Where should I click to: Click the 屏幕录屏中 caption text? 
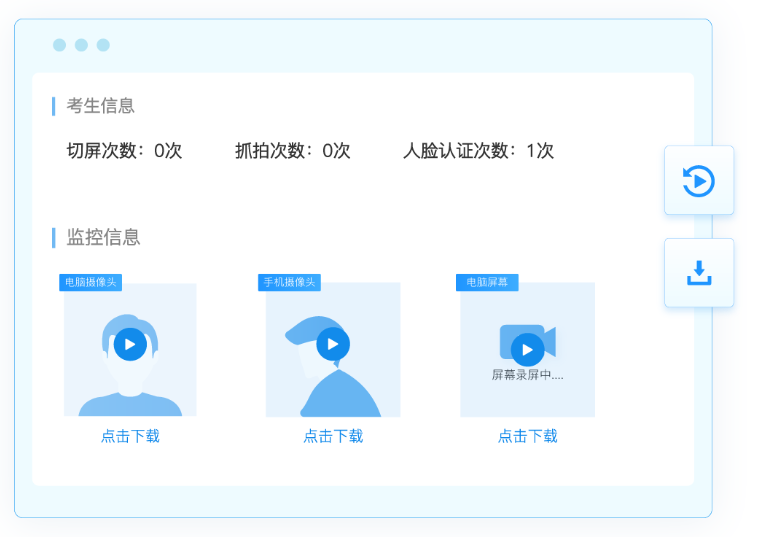tap(527, 376)
